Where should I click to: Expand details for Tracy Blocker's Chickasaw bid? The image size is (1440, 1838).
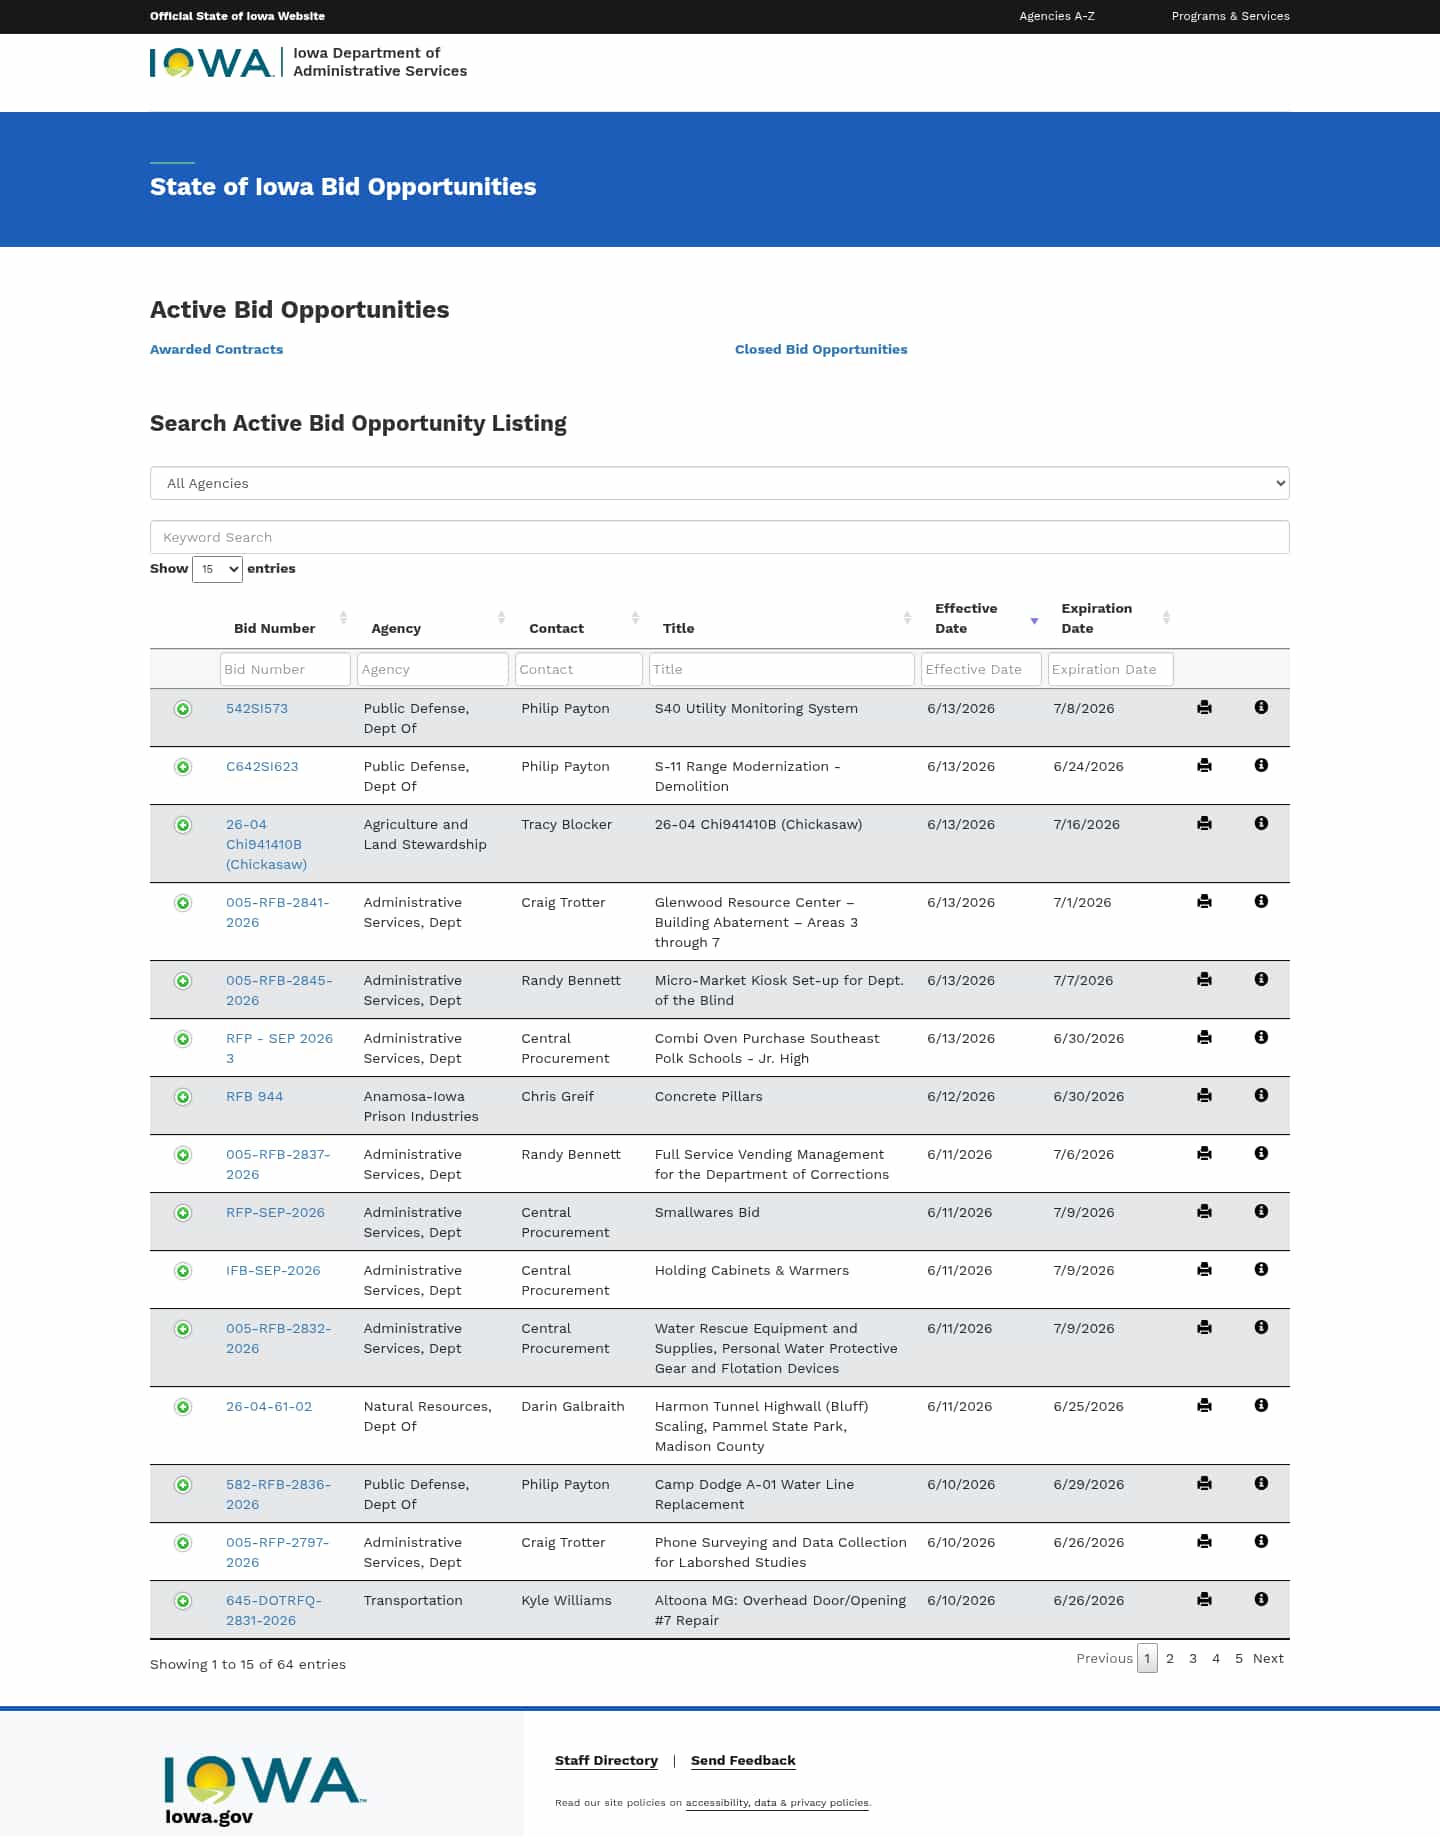(183, 825)
